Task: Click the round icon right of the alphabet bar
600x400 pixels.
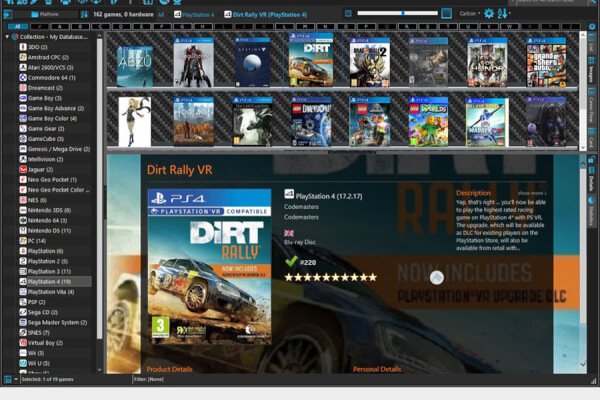Action: pyautogui.click(x=592, y=27)
